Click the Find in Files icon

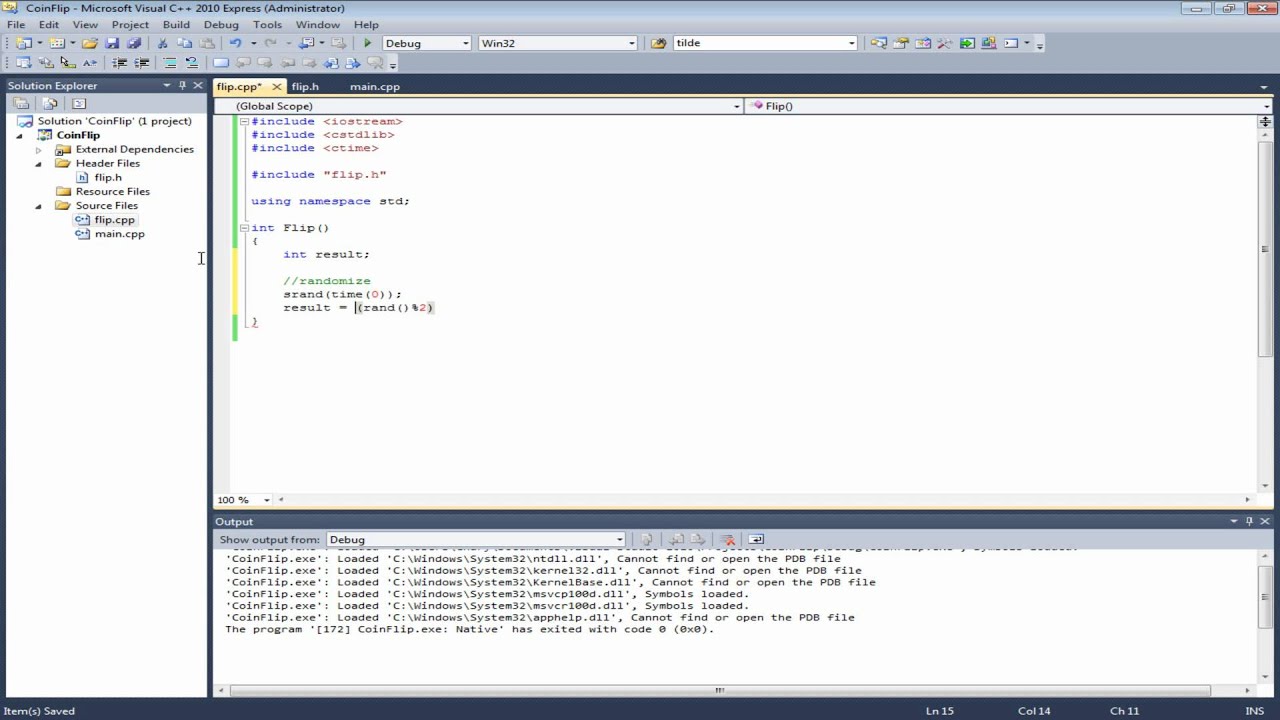[658, 43]
